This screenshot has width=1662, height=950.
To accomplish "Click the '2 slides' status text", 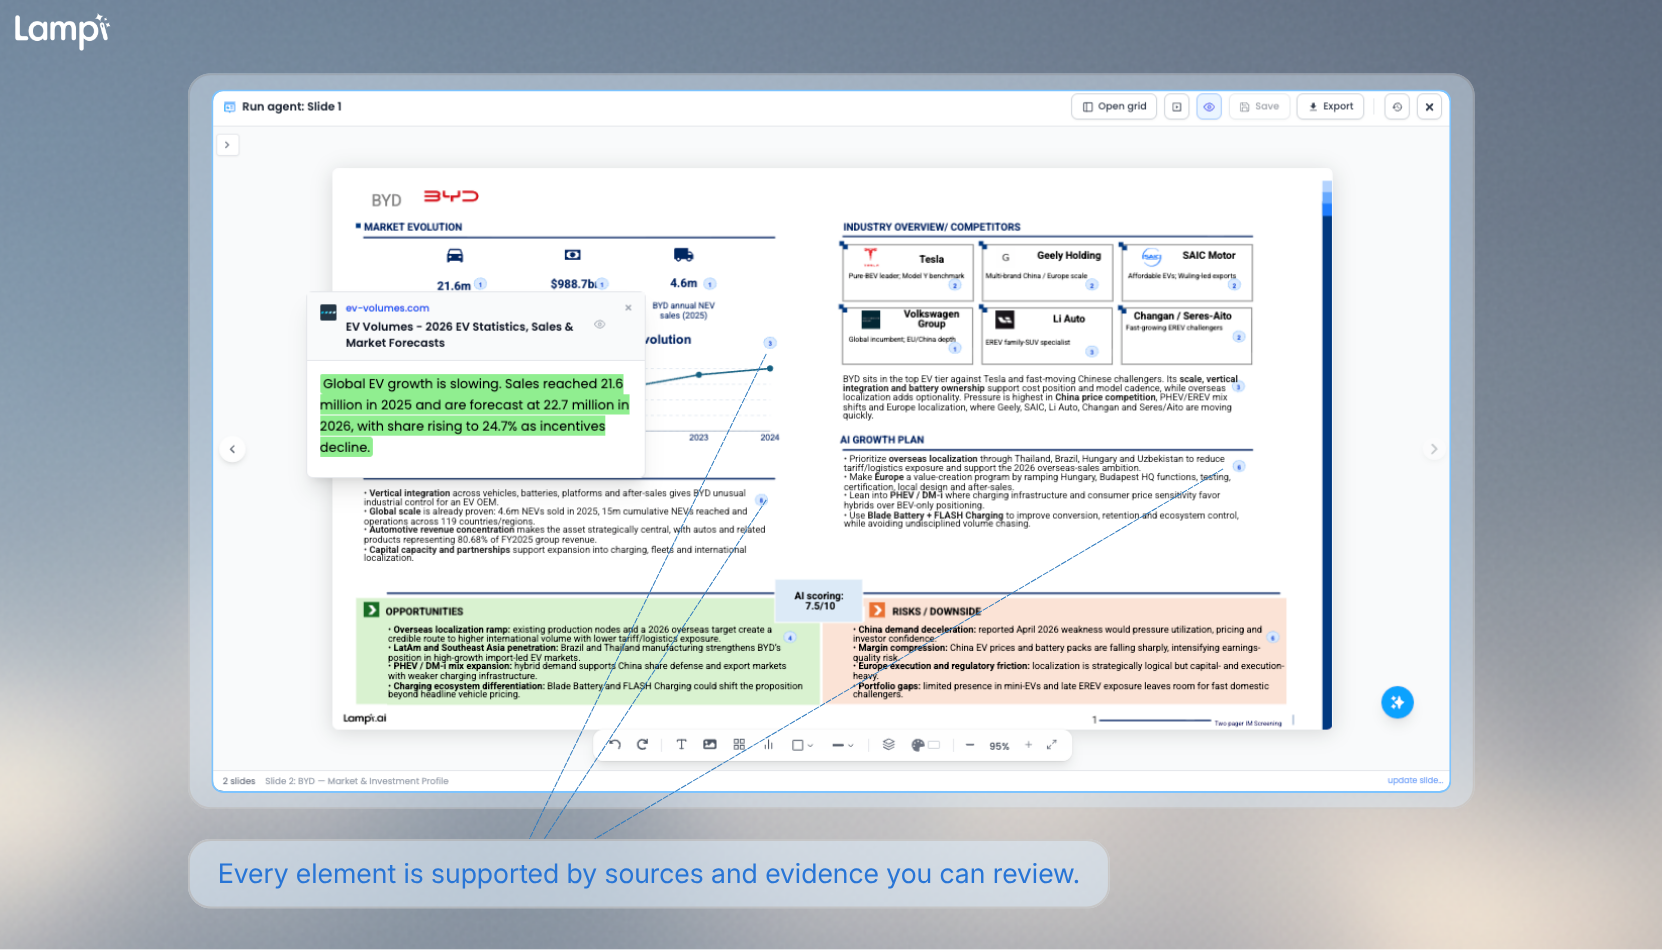I will [x=239, y=781].
